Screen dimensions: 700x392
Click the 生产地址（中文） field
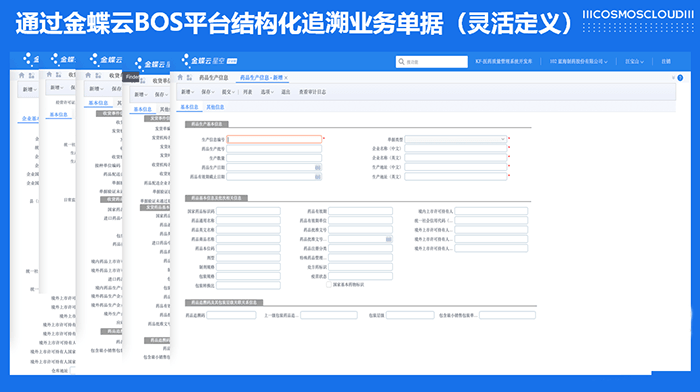455,167
